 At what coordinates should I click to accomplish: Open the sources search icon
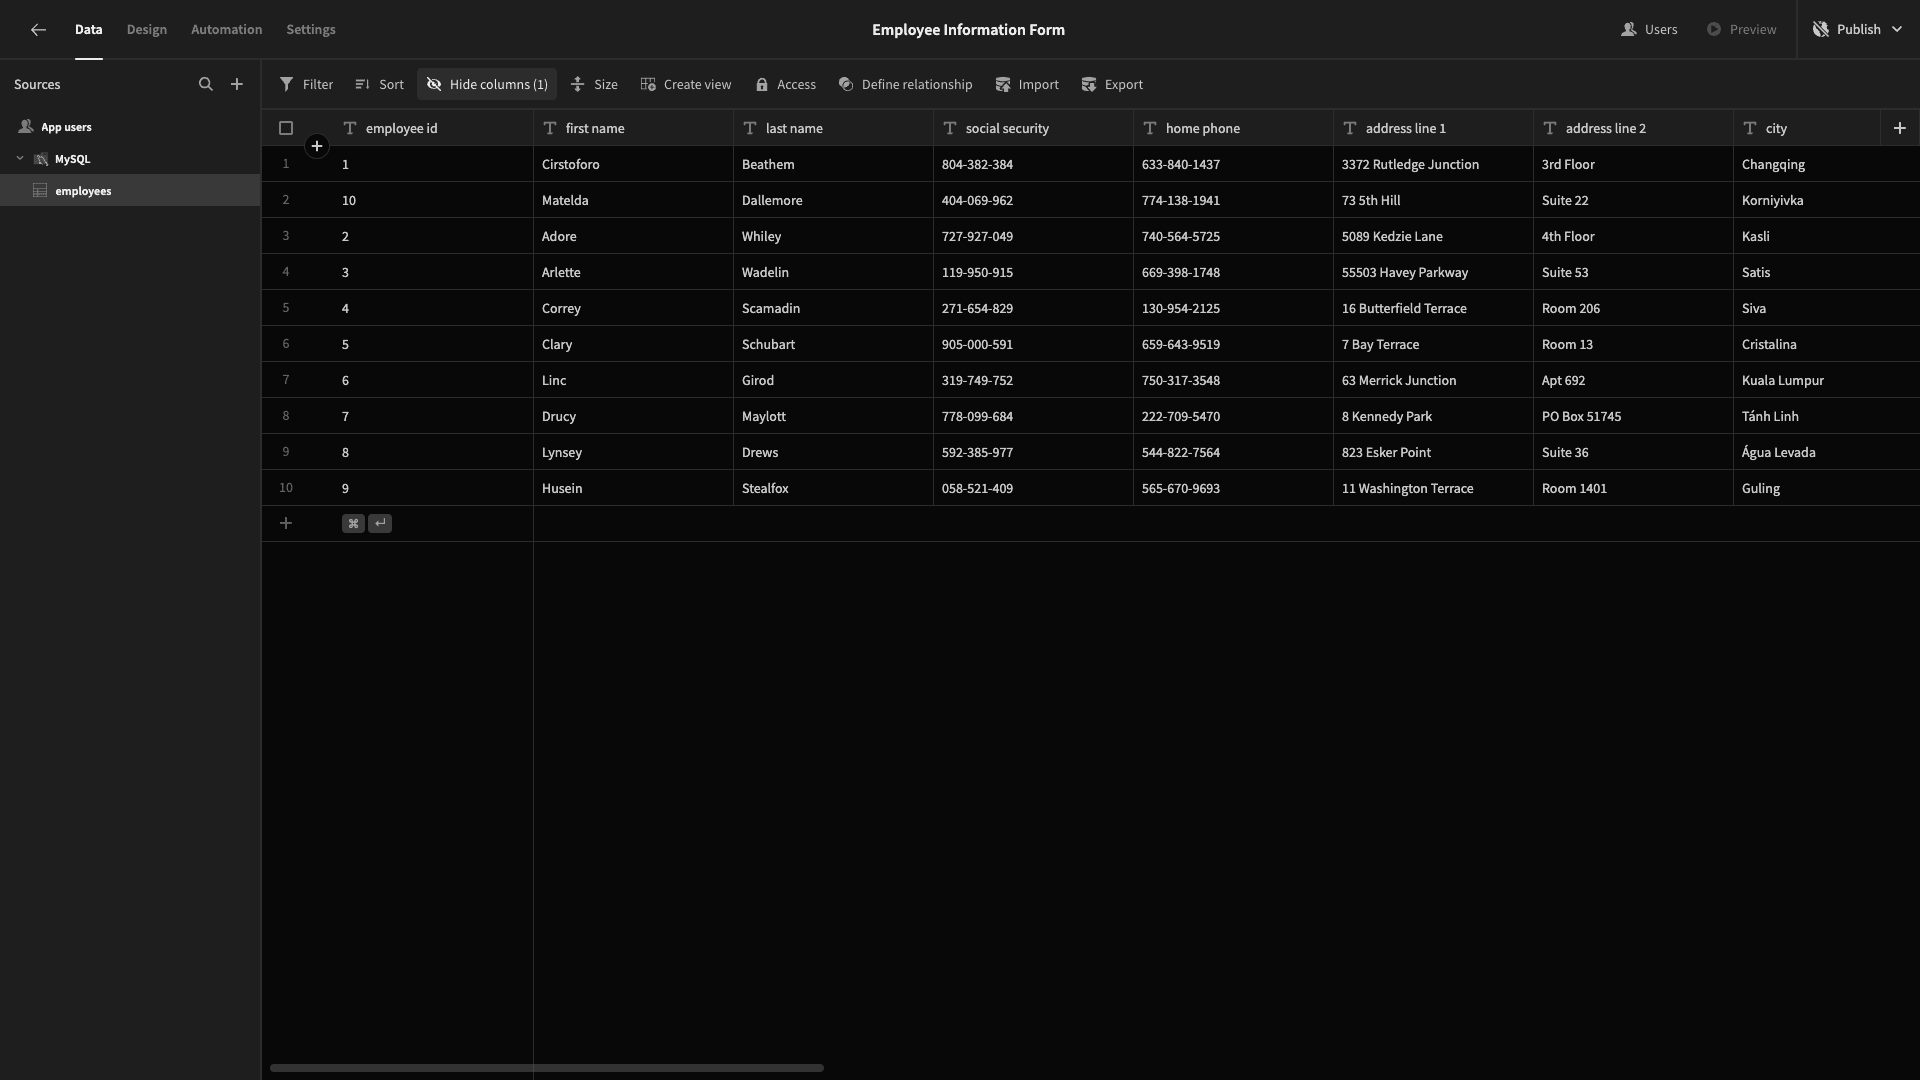pos(206,84)
